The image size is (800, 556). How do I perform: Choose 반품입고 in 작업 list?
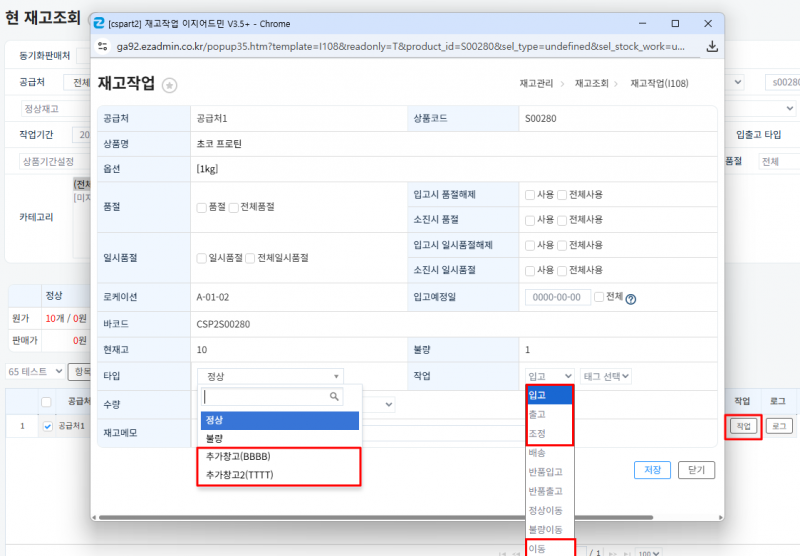(x=549, y=472)
